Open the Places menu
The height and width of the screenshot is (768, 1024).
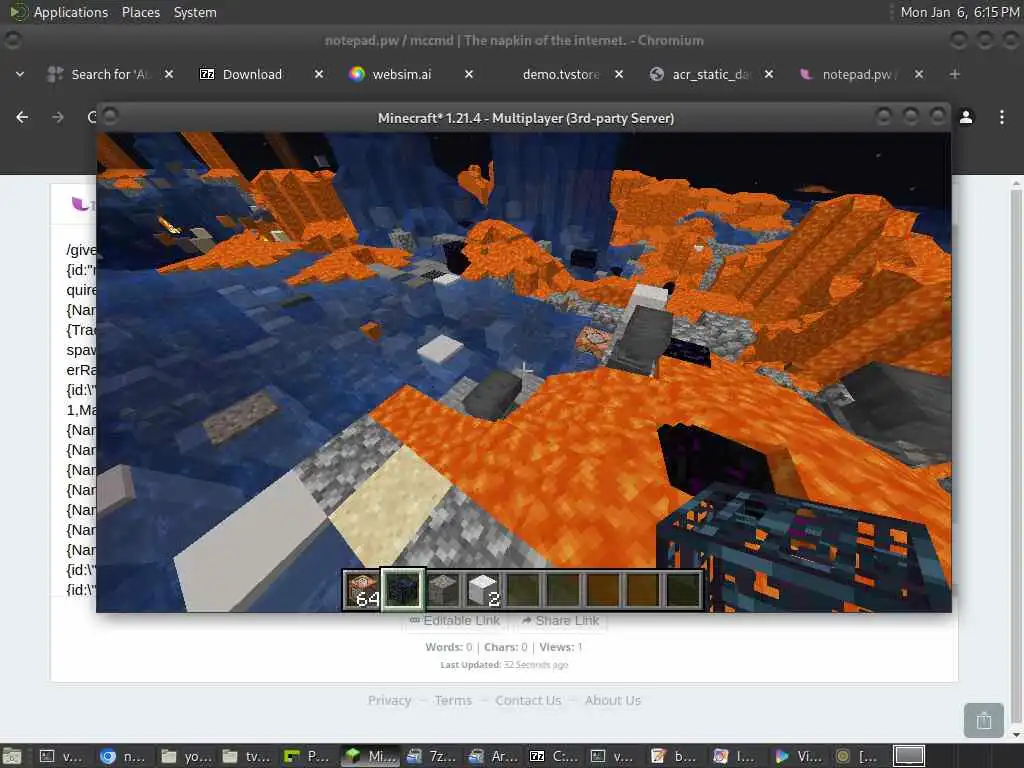point(141,12)
